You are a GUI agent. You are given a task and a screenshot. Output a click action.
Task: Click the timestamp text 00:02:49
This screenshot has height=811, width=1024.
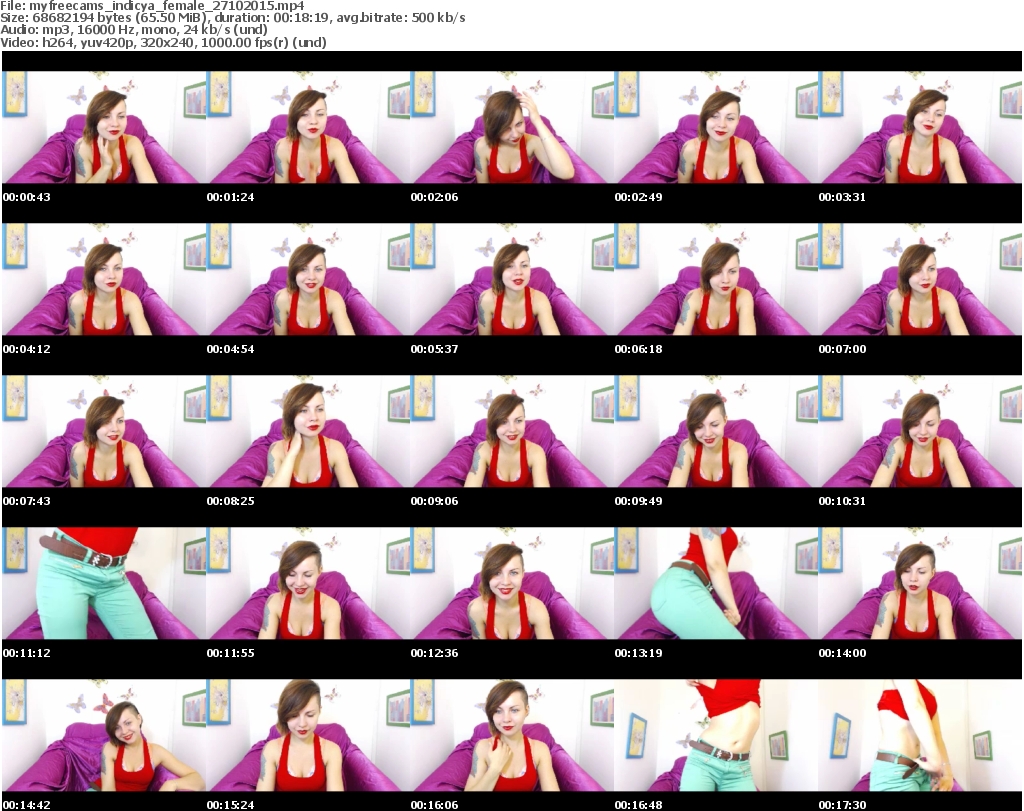pos(638,197)
